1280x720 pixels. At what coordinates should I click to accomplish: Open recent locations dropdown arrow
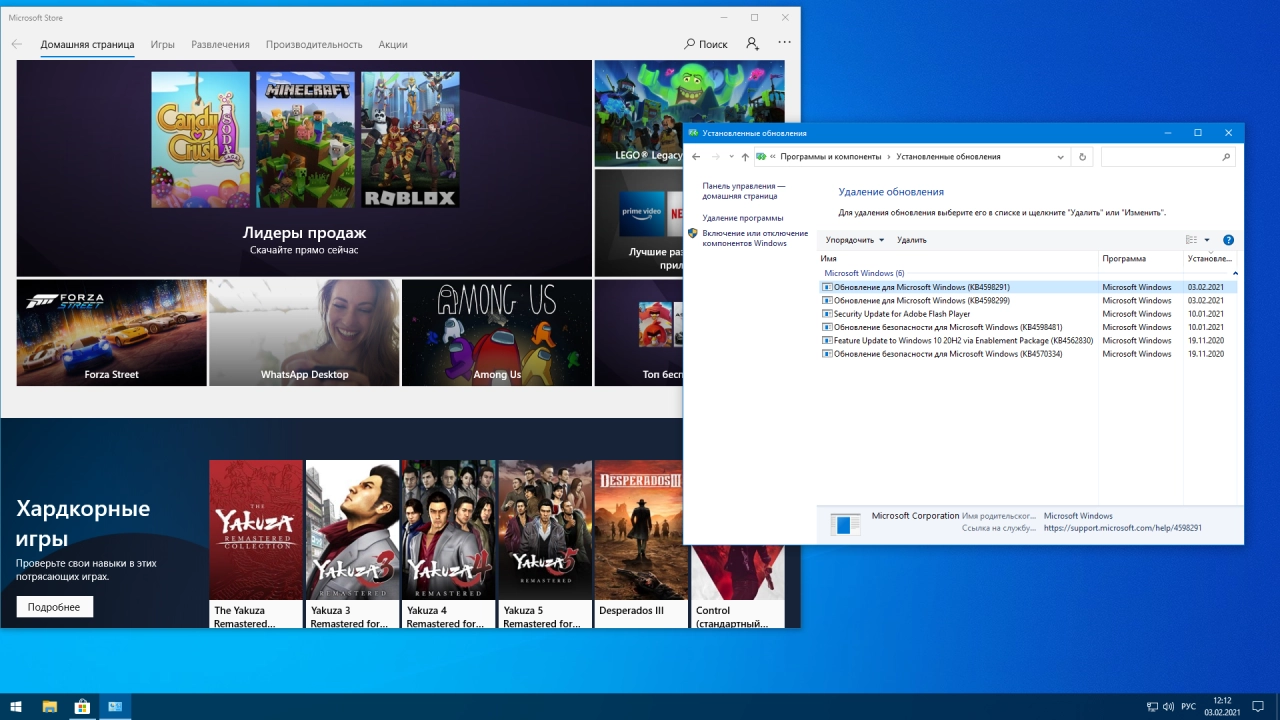tap(731, 157)
